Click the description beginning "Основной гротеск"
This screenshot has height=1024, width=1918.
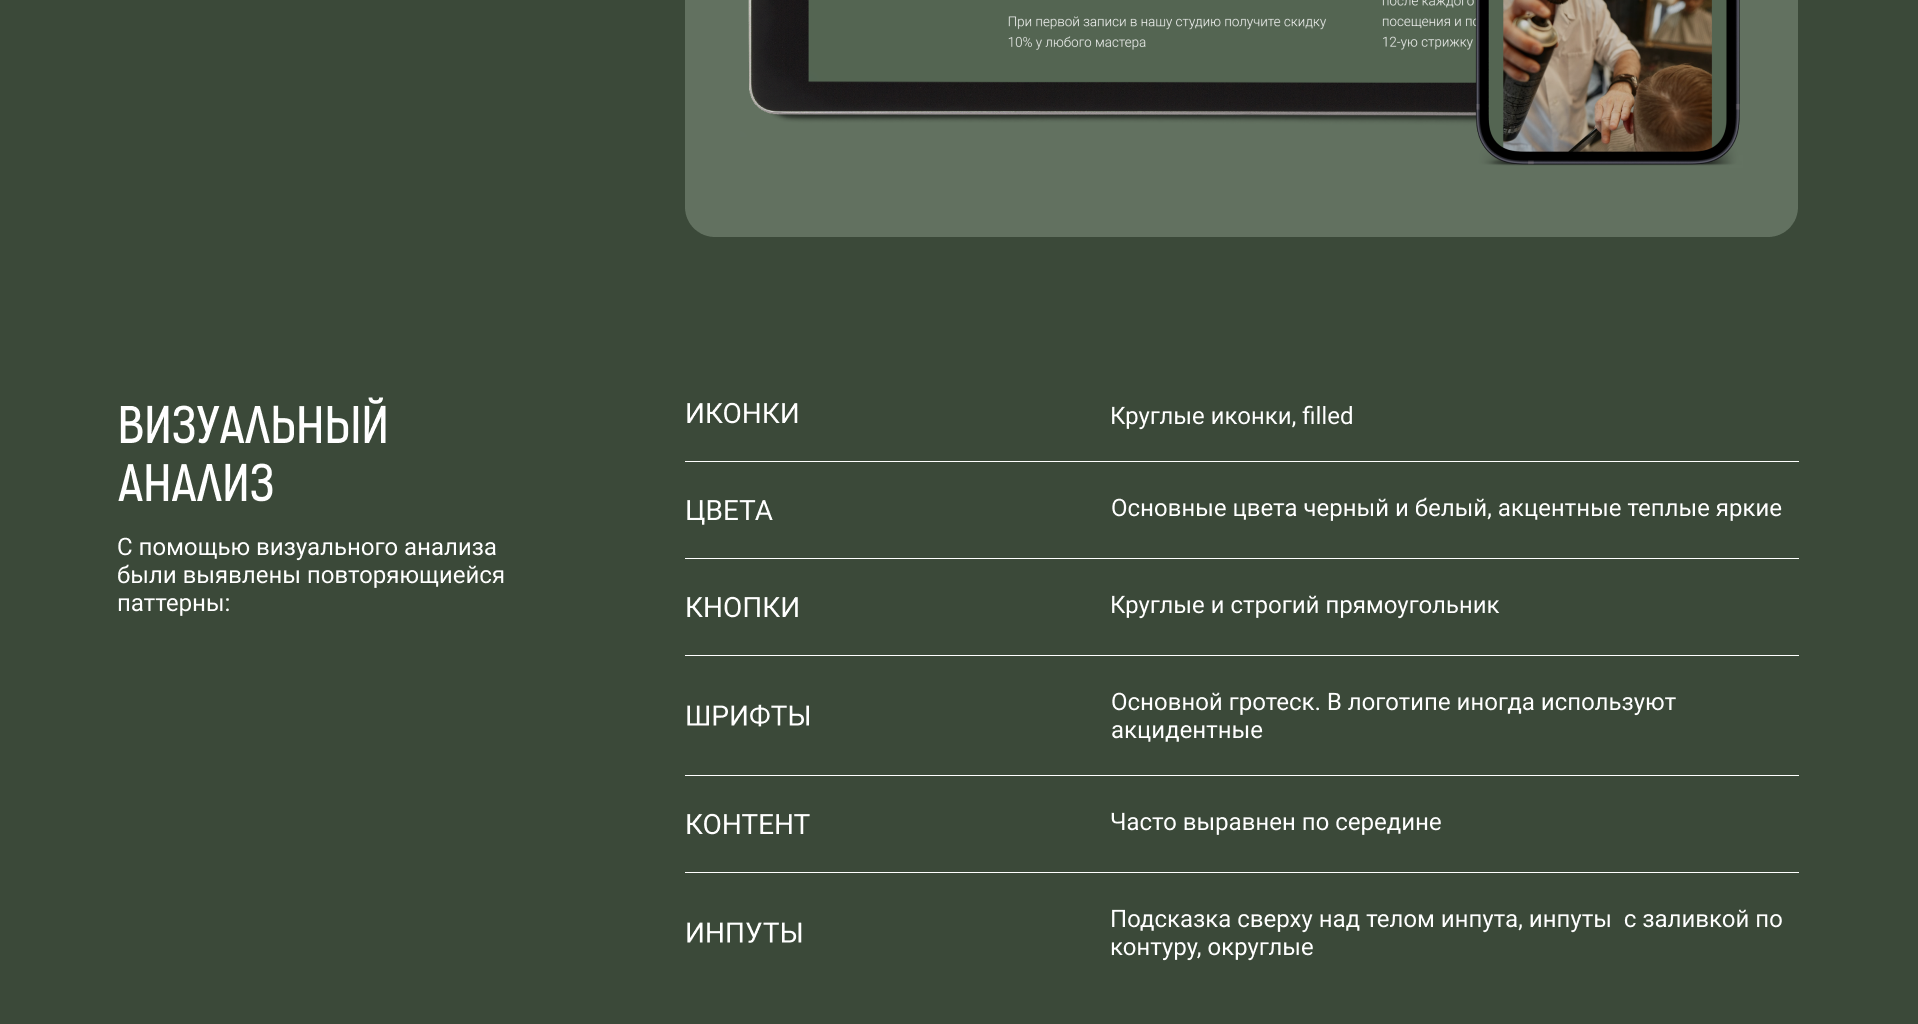pyautogui.click(x=1393, y=716)
